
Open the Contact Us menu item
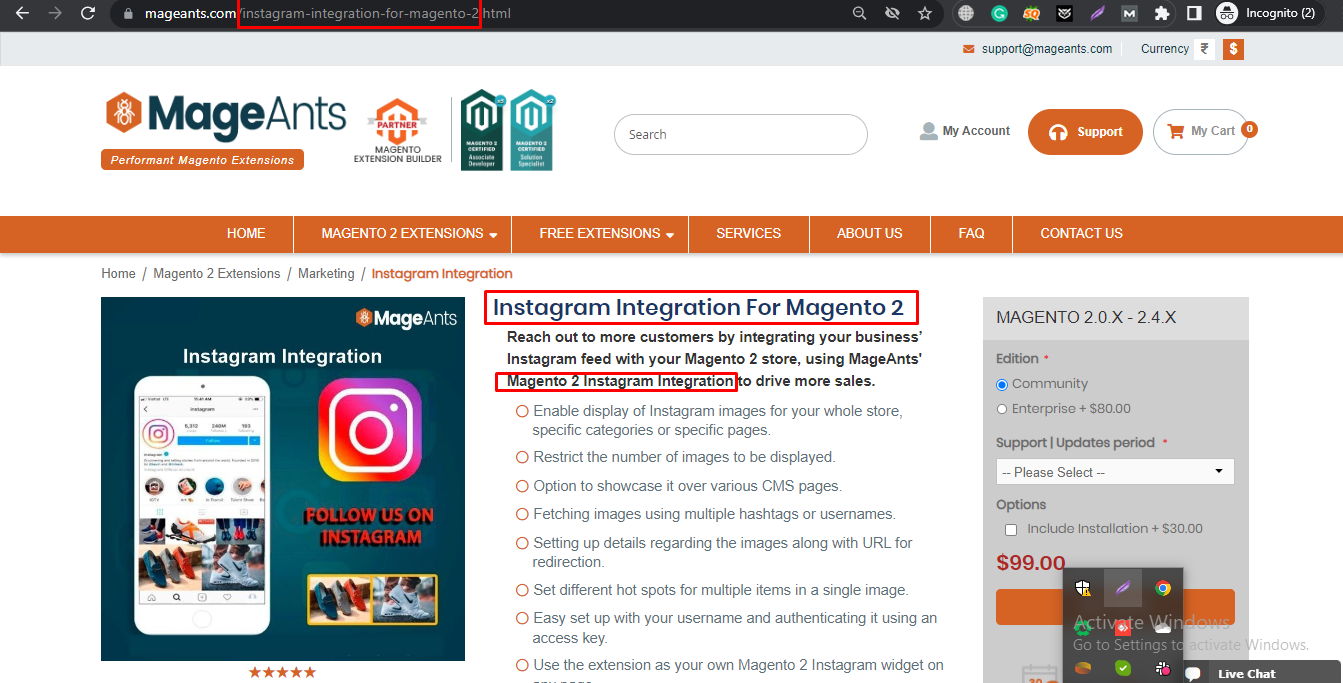[1081, 234]
